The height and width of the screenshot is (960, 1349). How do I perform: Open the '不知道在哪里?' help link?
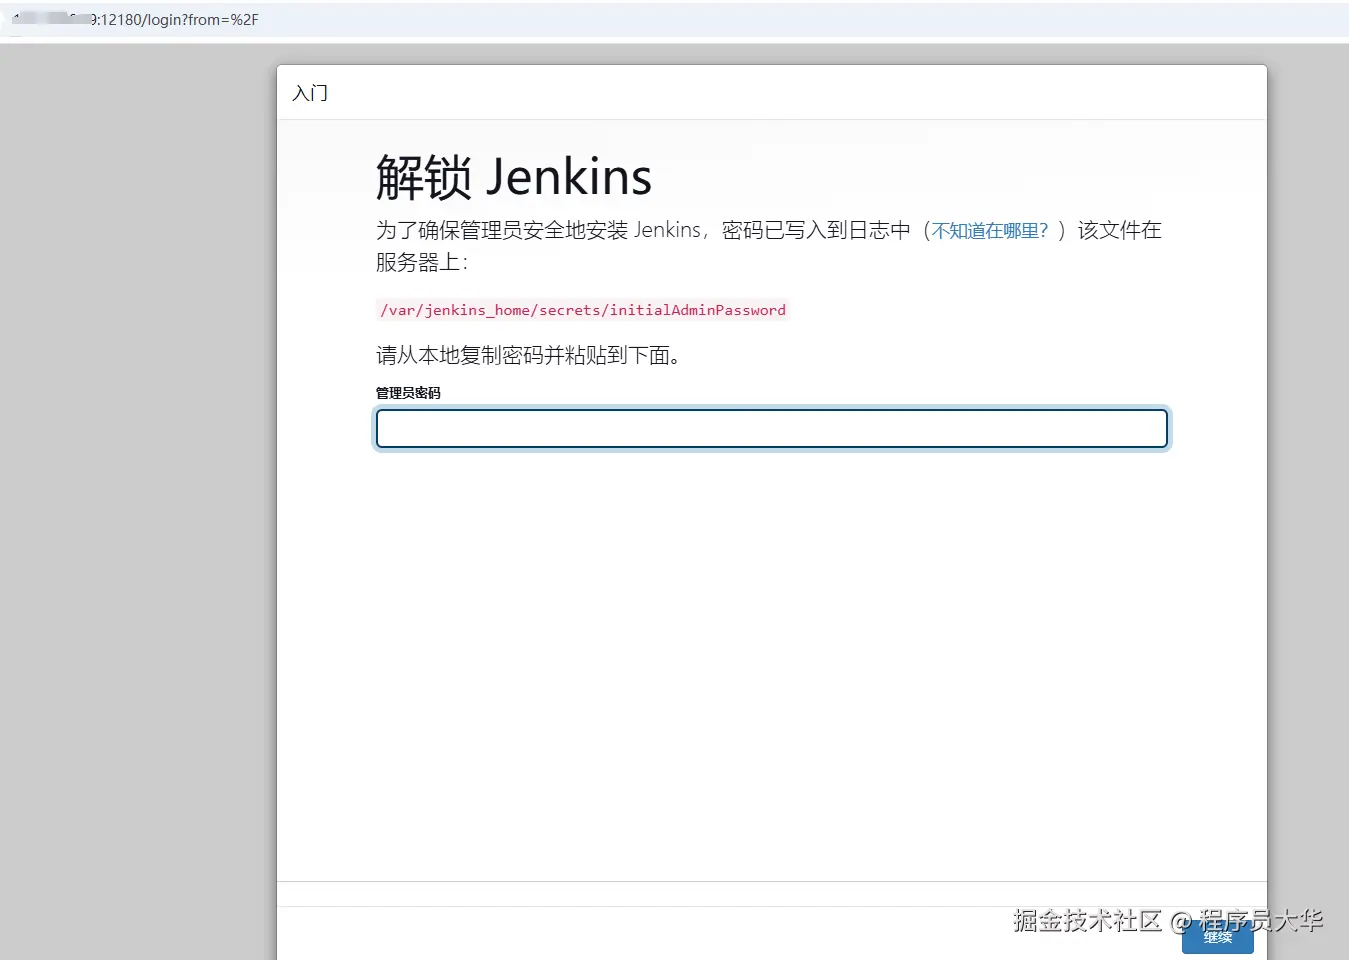point(989,231)
